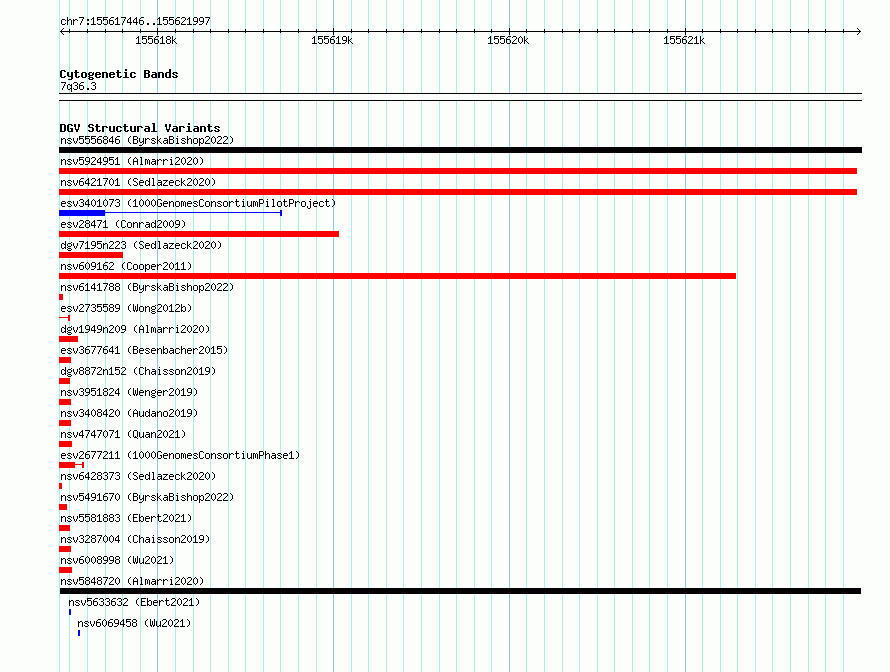Click the chr7:155617446..155621997 coordinate label
890x672 pixels.
pyautogui.click(x=135, y=22)
